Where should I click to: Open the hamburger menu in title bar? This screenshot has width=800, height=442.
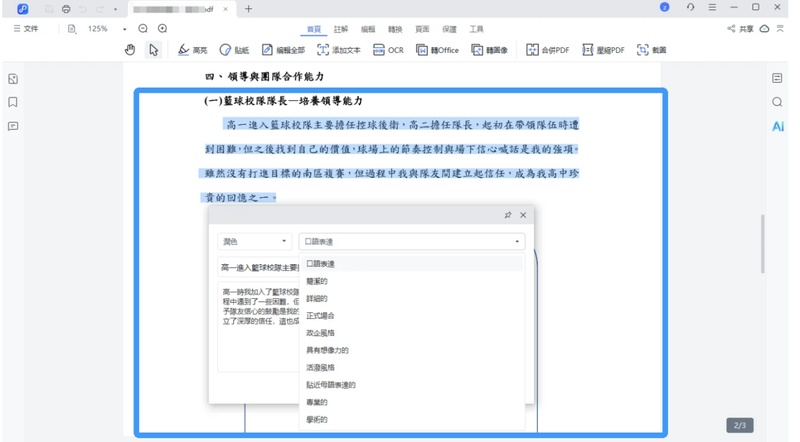click(712, 7)
